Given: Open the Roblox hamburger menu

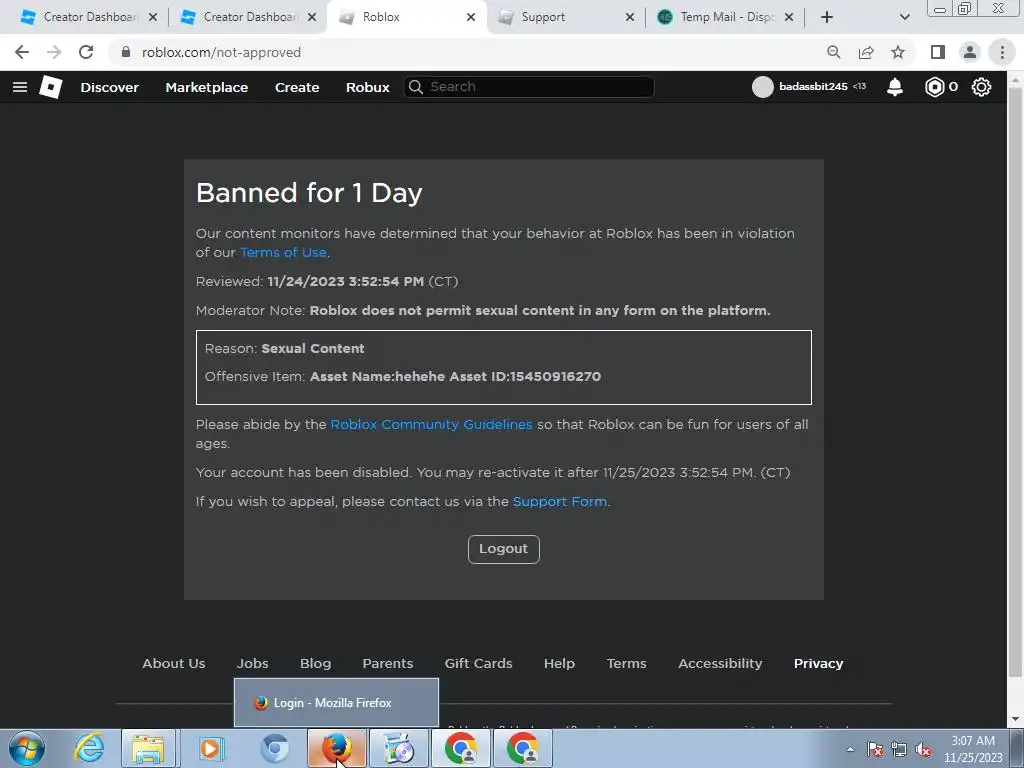Looking at the screenshot, I should [x=20, y=87].
